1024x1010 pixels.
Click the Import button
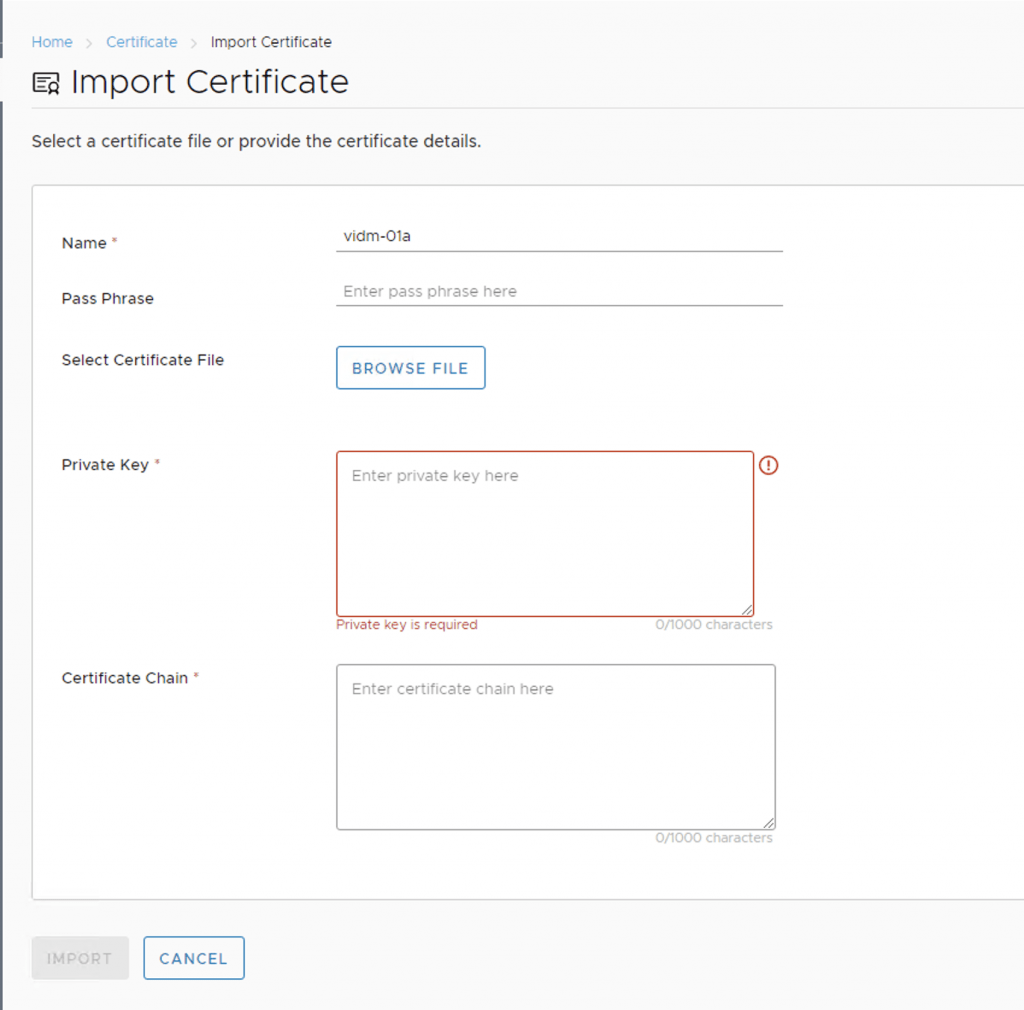[80, 958]
